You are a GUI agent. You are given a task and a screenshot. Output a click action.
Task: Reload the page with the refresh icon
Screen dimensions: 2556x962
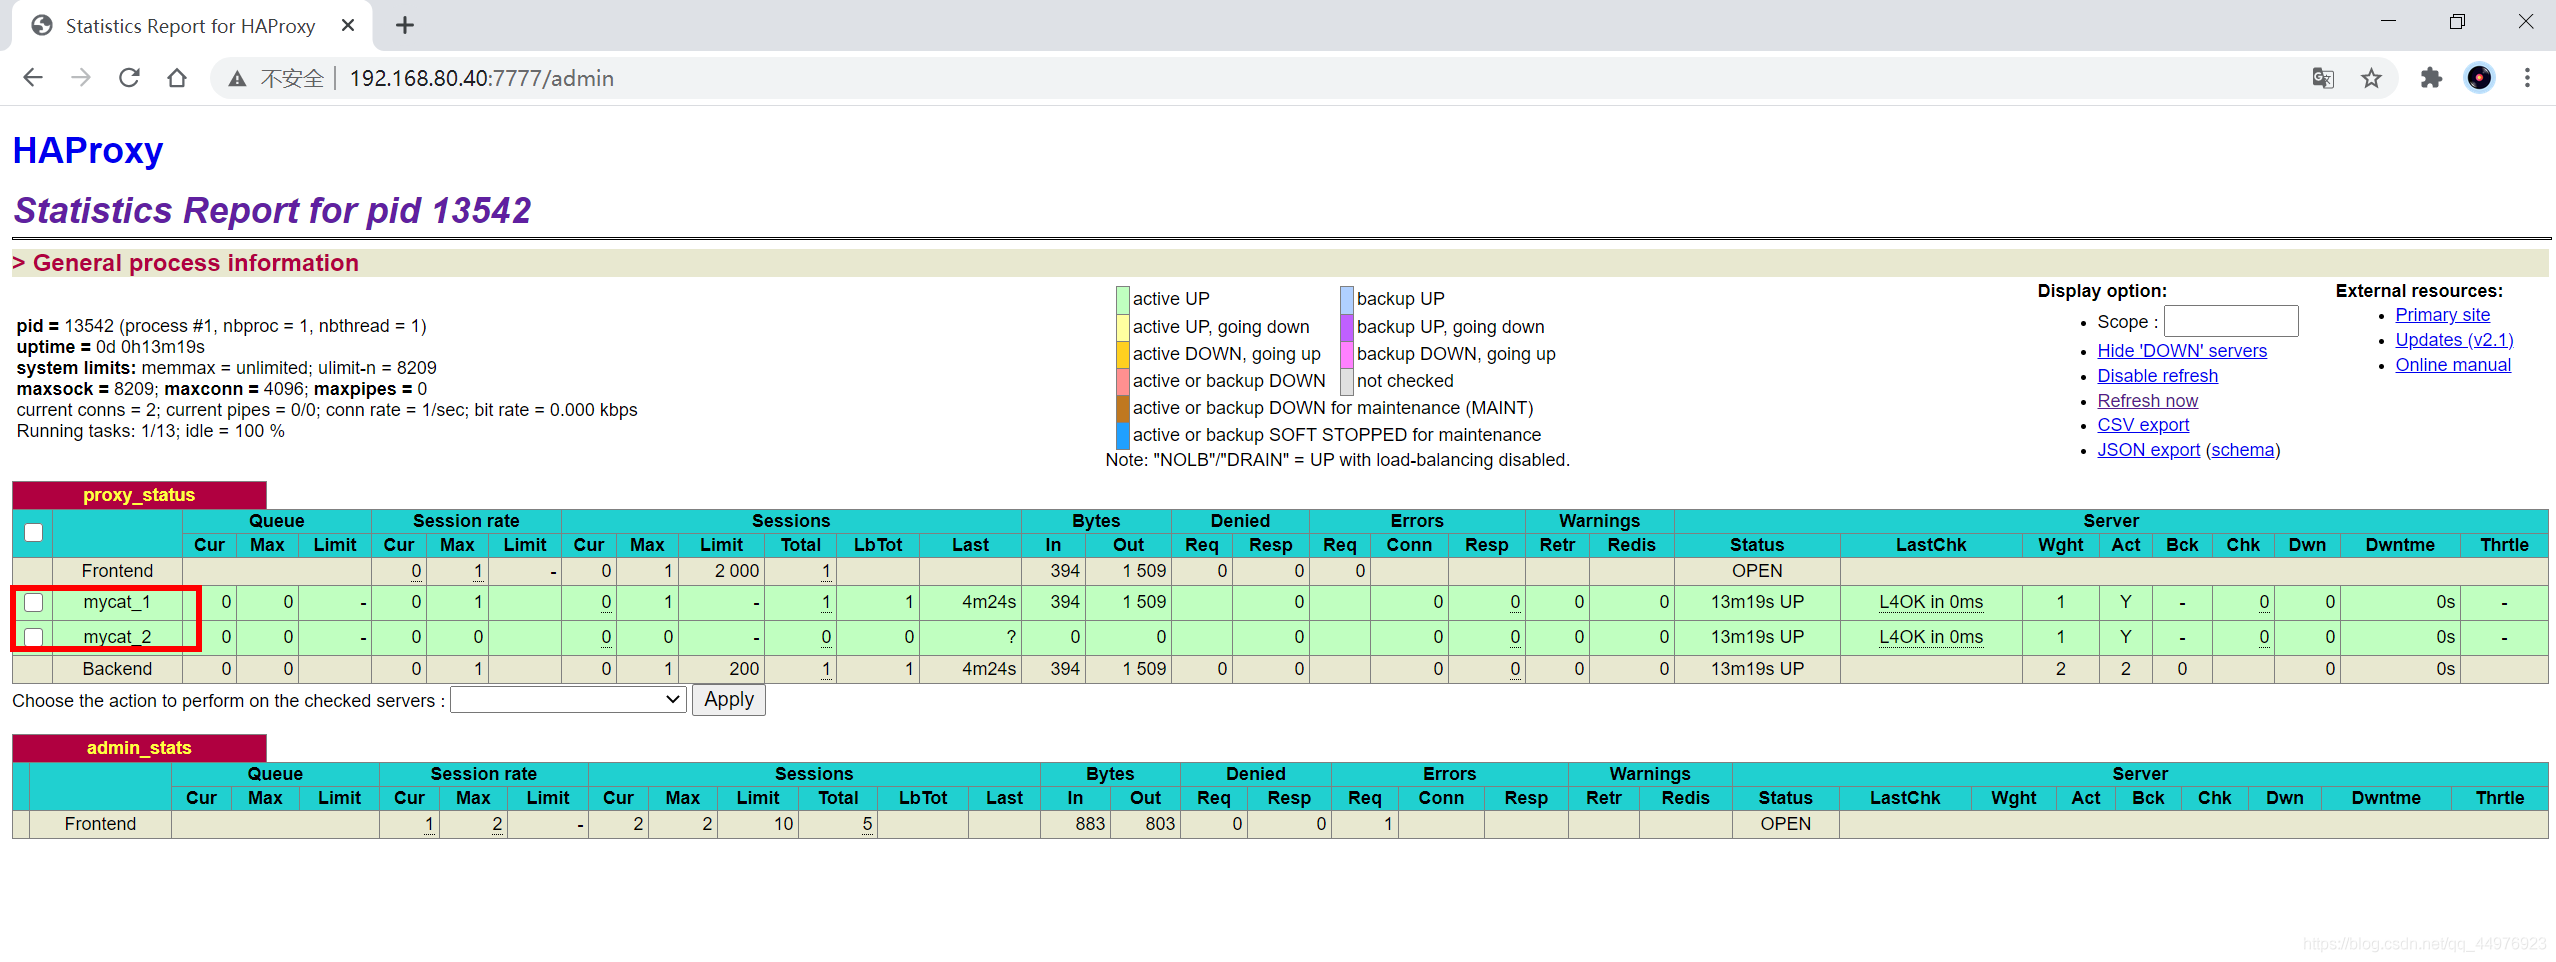129,78
